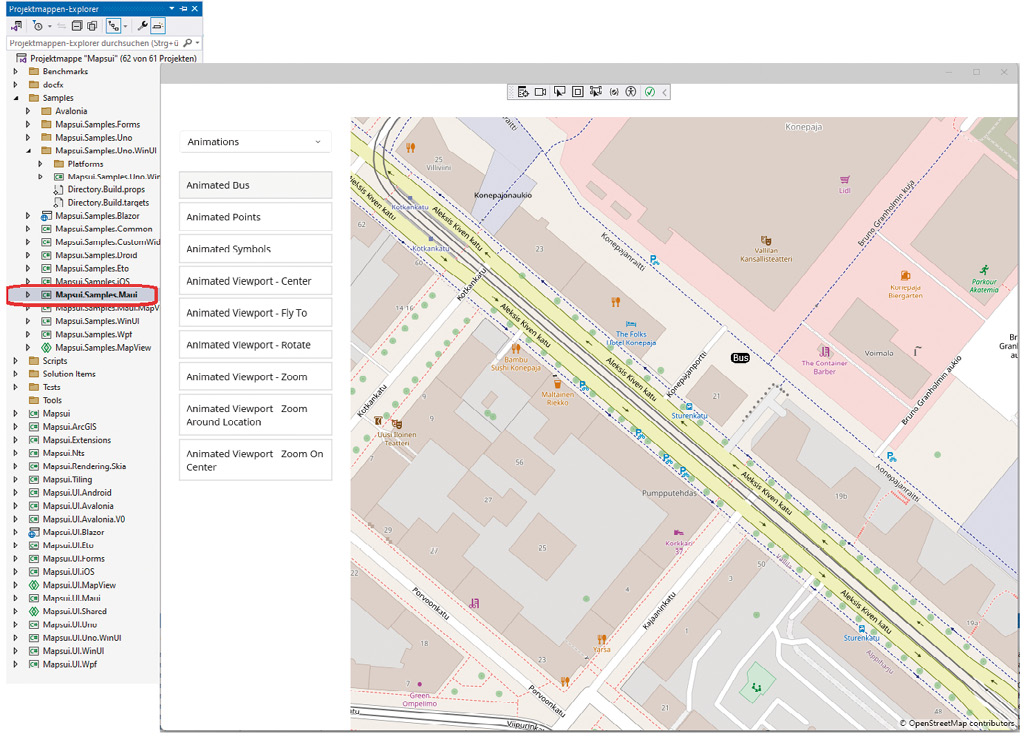
Task: Click the green diamond icon beside Mapsui.UI.Shared
Action: pos(34,611)
